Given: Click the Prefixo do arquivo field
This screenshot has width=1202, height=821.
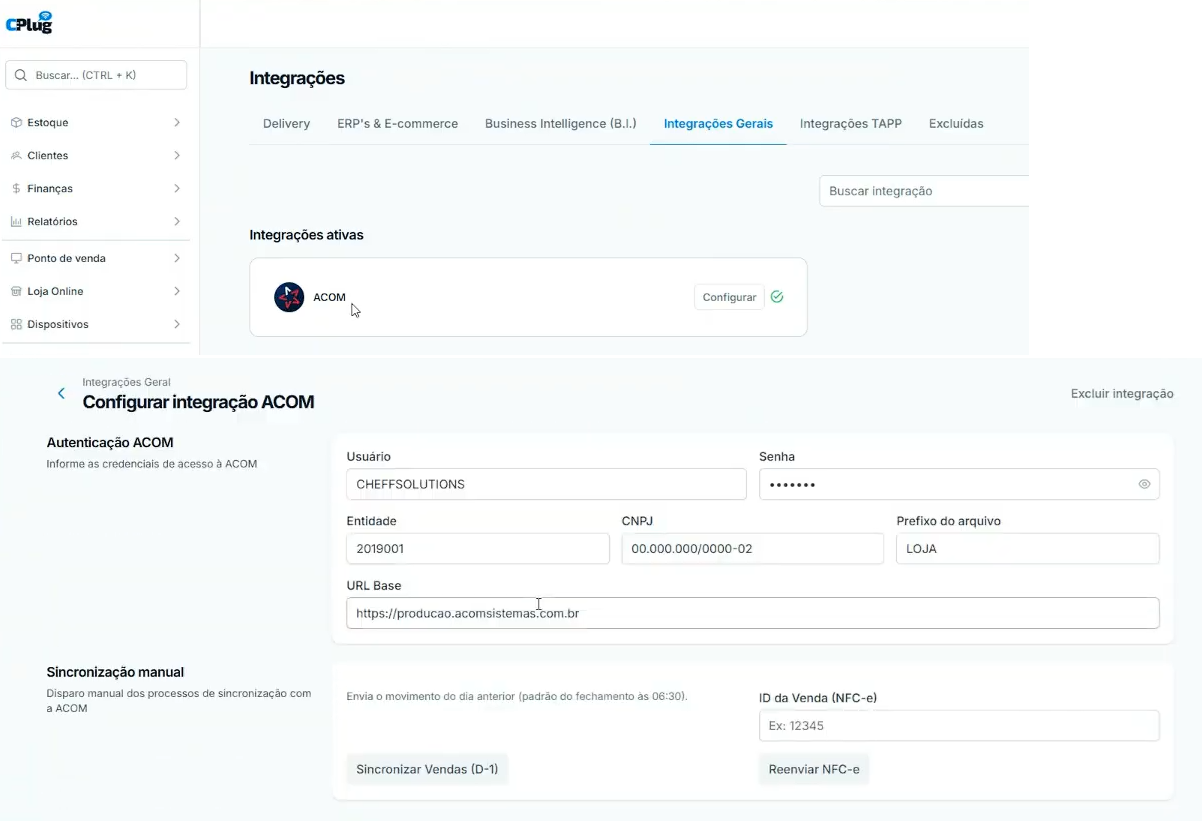Looking at the screenshot, I should 1028,548.
